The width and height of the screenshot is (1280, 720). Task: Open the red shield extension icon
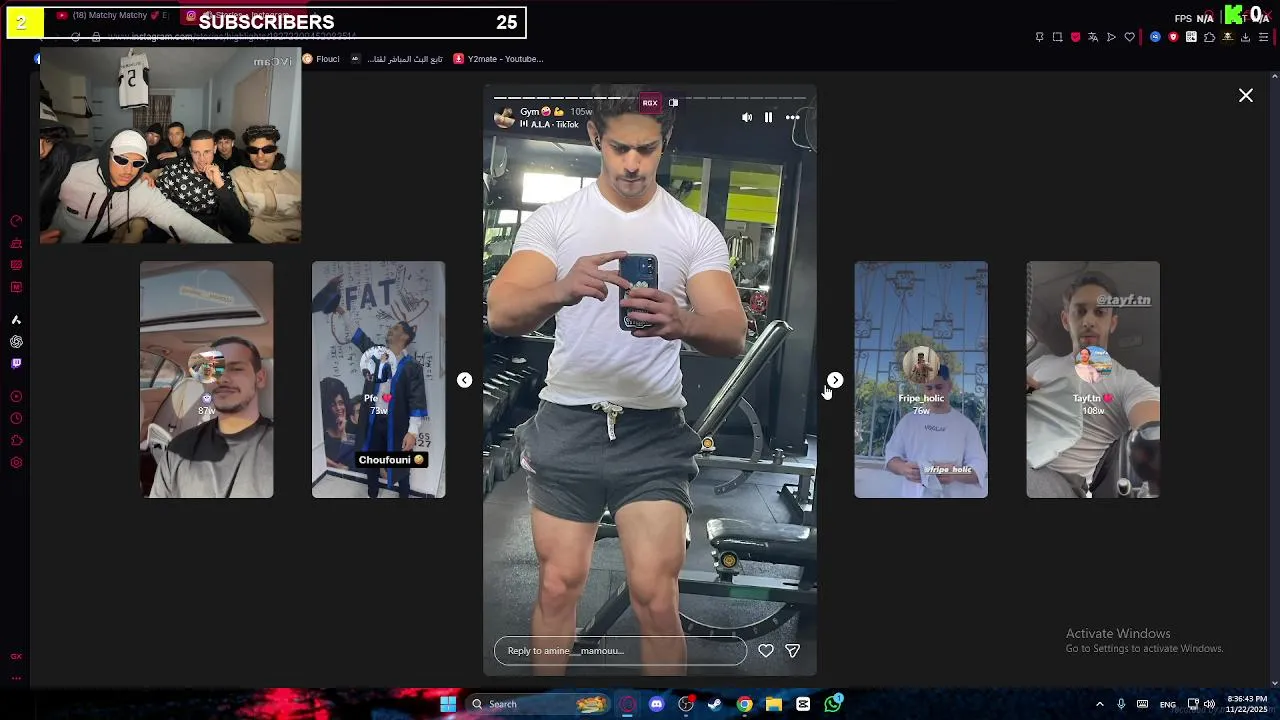(x=1173, y=37)
